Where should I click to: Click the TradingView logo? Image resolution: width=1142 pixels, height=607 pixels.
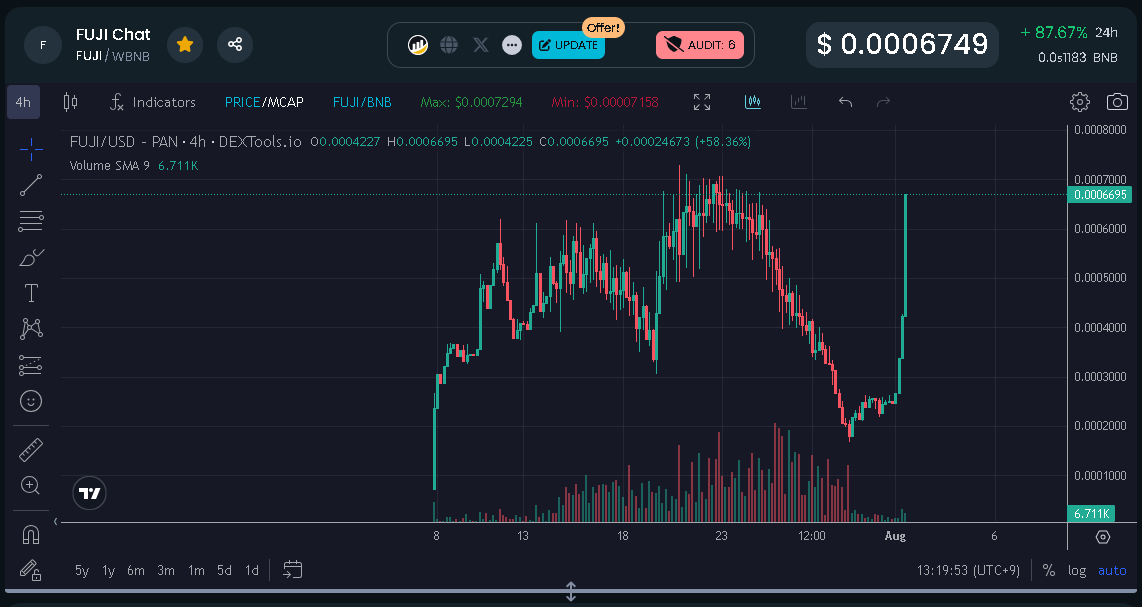pyautogui.click(x=90, y=493)
